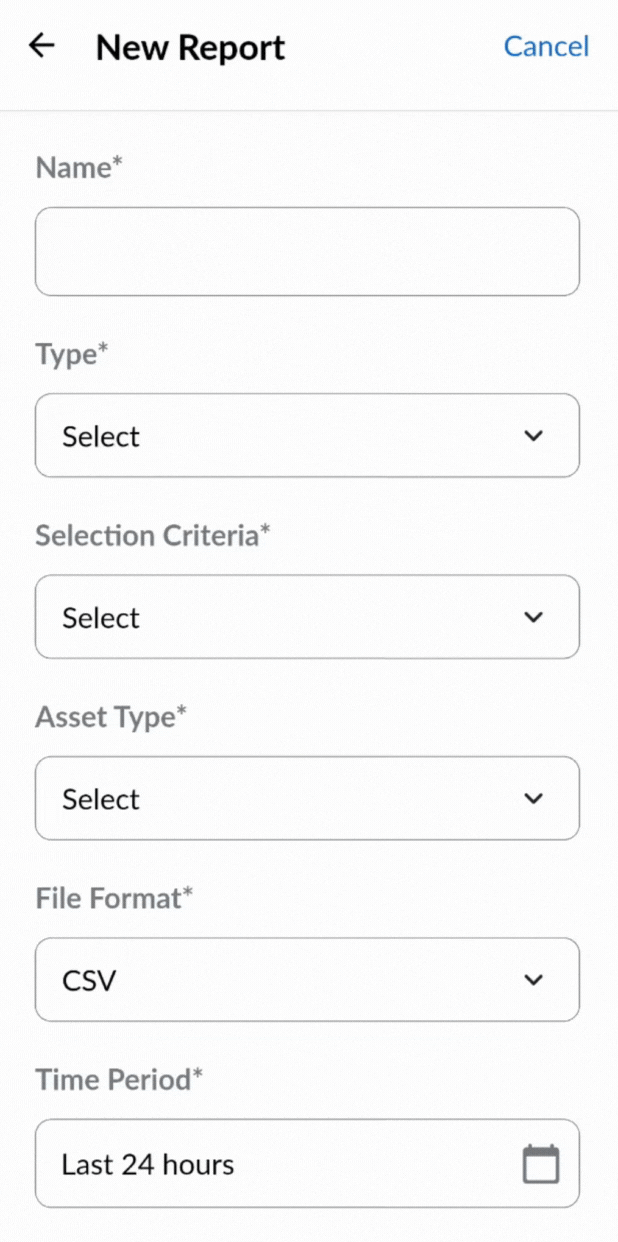
Task: Select the Last 24 hours time period field
Action: coord(280,1164)
